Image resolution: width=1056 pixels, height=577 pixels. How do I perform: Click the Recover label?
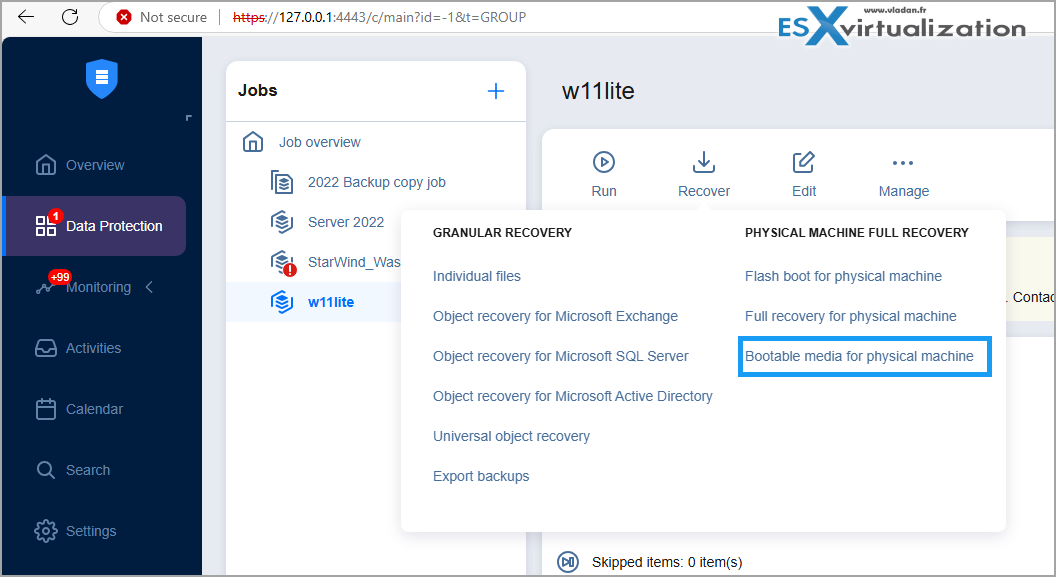click(x=704, y=191)
